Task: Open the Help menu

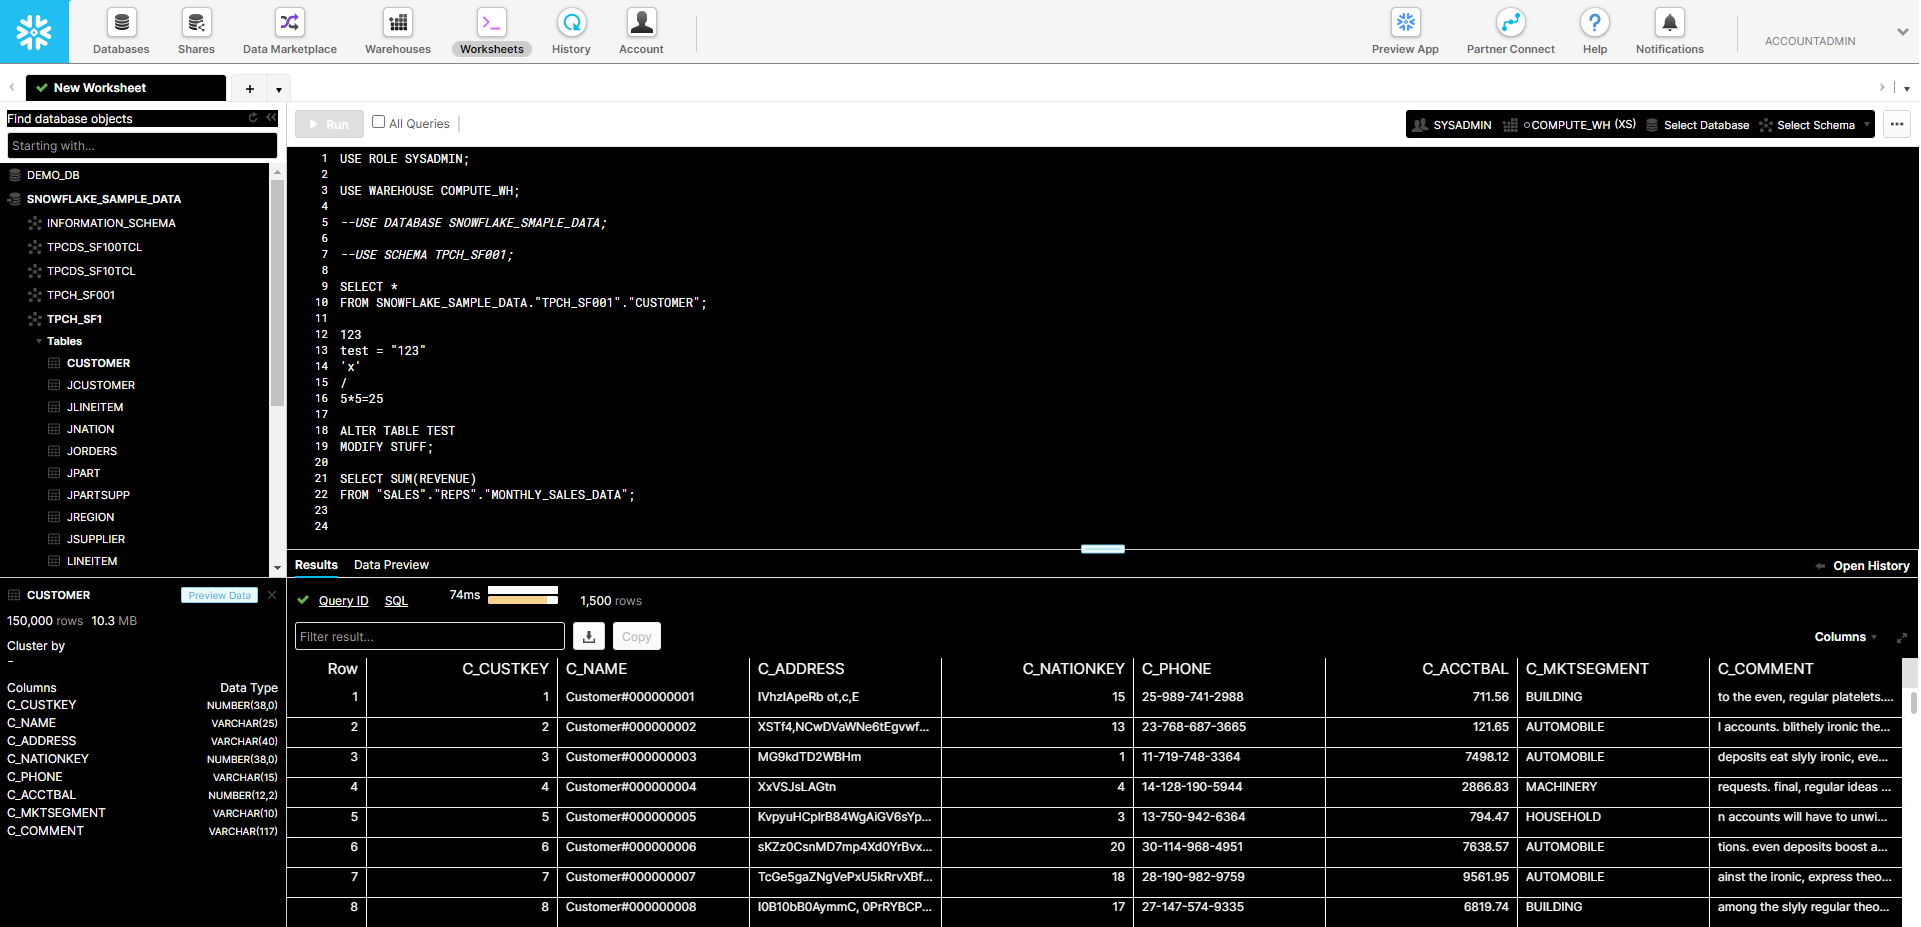Action: pyautogui.click(x=1595, y=32)
